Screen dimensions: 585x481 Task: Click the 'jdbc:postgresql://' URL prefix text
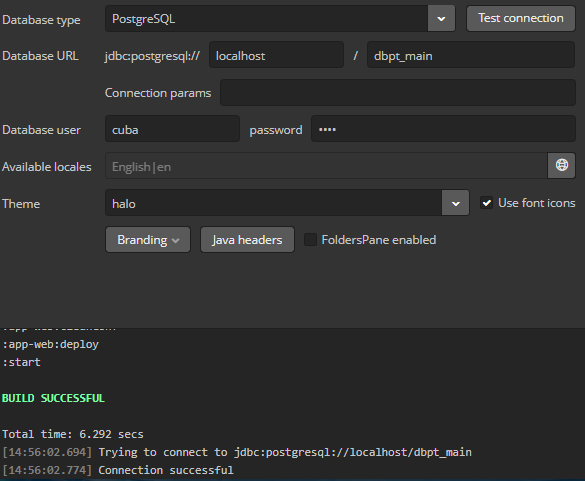click(x=152, y=56)
